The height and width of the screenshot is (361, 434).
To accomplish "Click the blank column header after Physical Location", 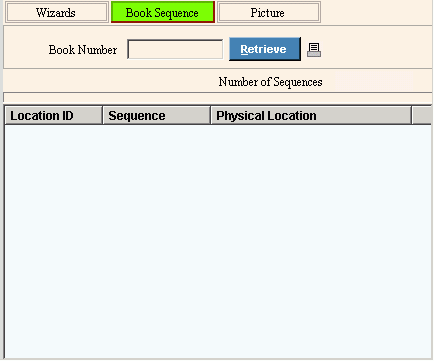I will coord(422,116).
